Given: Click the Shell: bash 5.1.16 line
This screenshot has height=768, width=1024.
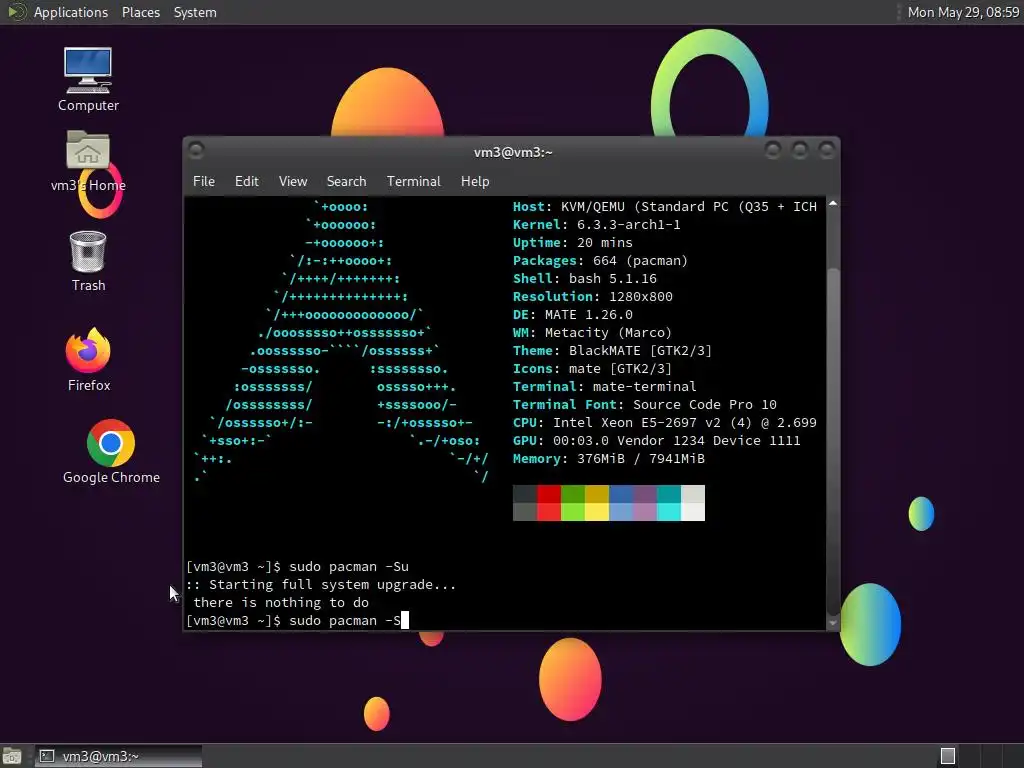Looking at the screenshot, I should coord(584,279).
